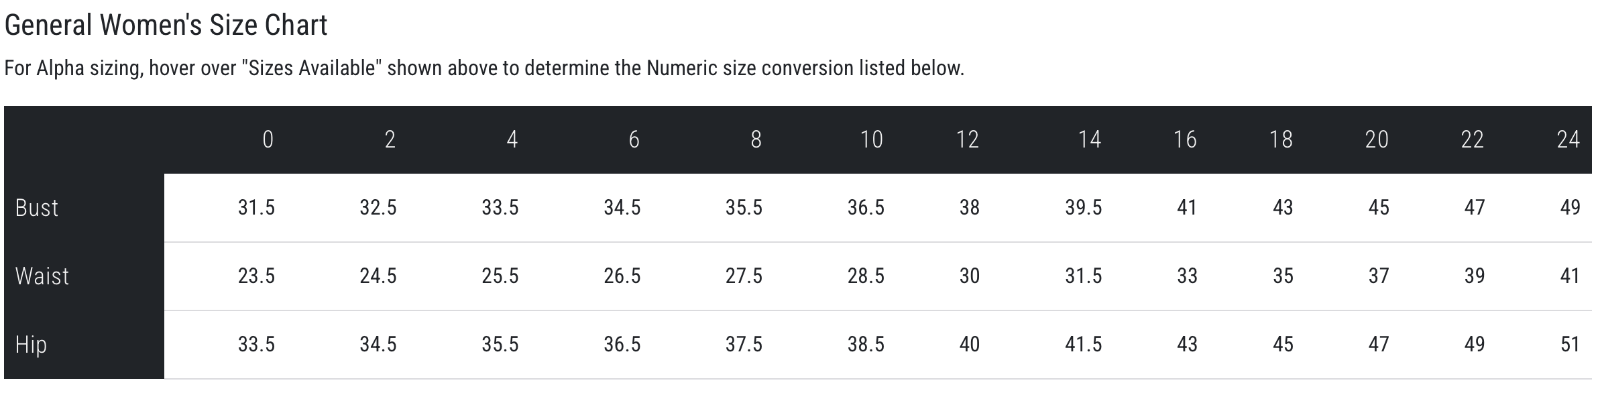Click the Bust row label
The image size is (1600, 401).
(37, 208)
